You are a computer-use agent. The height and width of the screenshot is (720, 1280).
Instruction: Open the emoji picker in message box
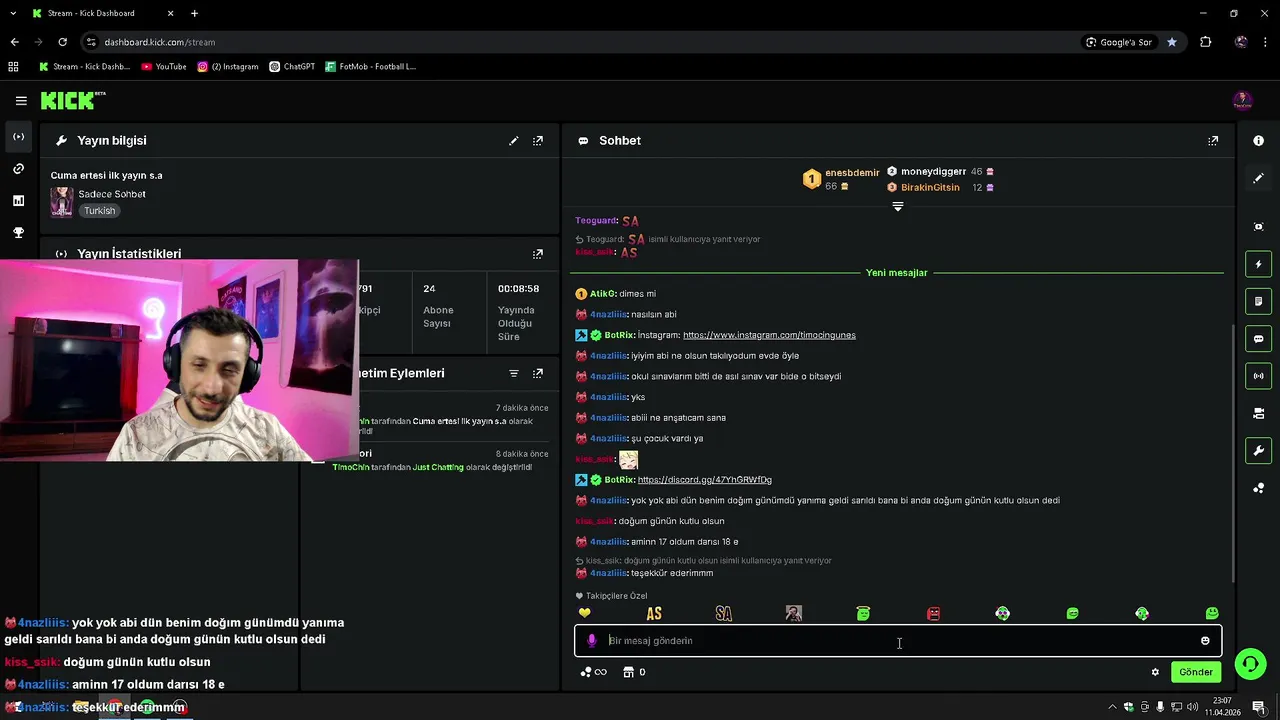tap(1205, 641)
